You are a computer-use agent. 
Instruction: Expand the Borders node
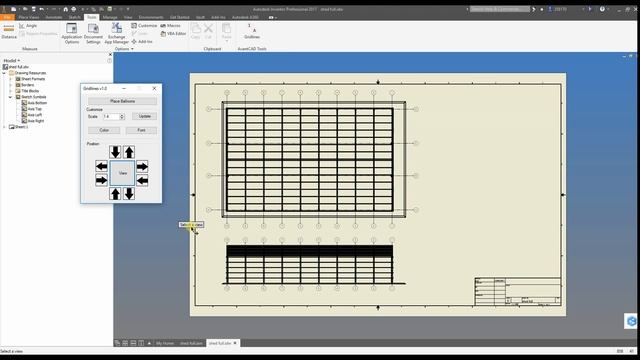pyautogui.click(x=11, y=85)
